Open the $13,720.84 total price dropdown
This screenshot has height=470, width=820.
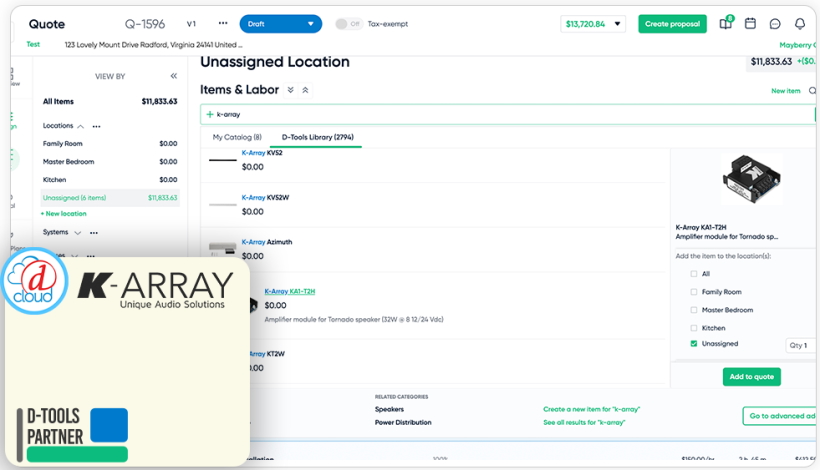593,24
